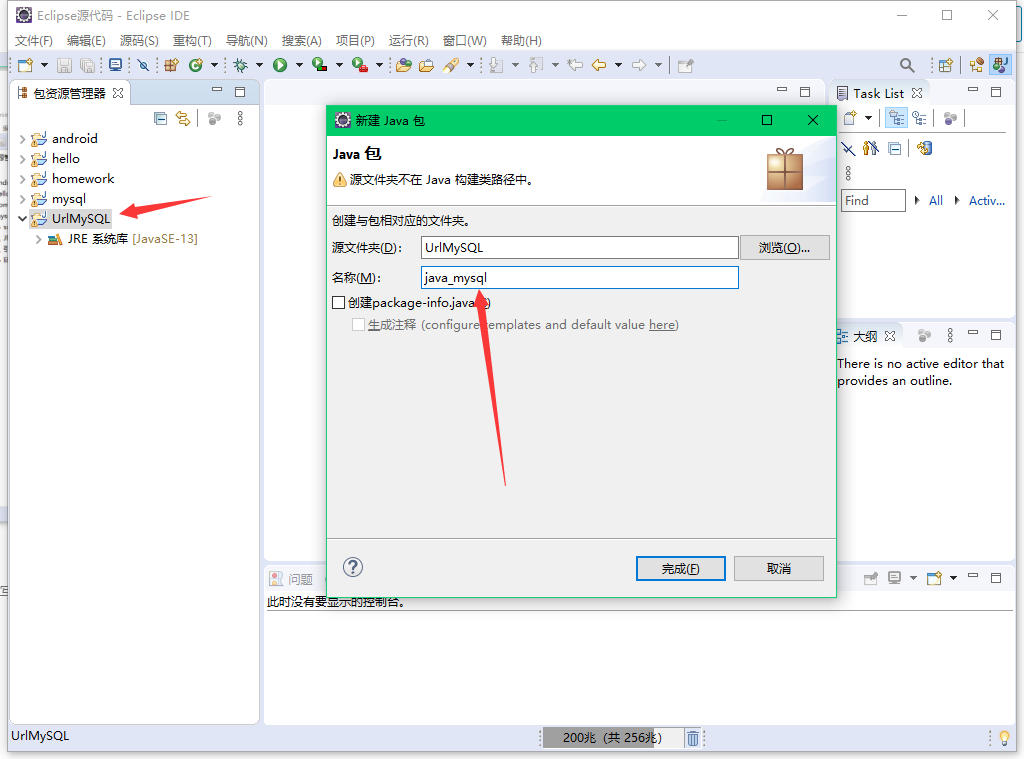Open the Search icon near top right
This screenshot has height=759, width=1024.
(906, 64)
